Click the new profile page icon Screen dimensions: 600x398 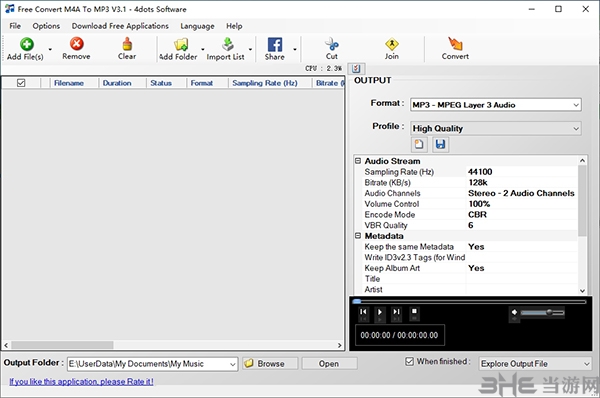pos(419,144)
